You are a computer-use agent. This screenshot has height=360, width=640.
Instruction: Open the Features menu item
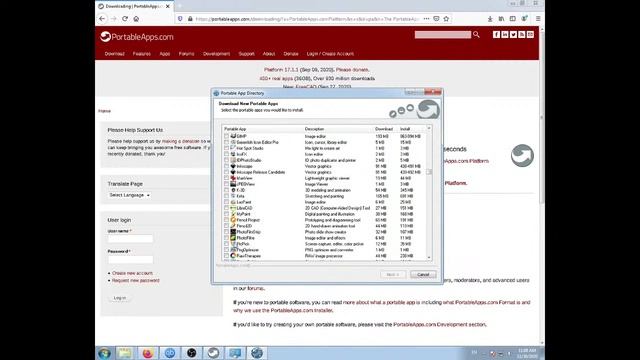pyautogui.click(x=142, y=54)
